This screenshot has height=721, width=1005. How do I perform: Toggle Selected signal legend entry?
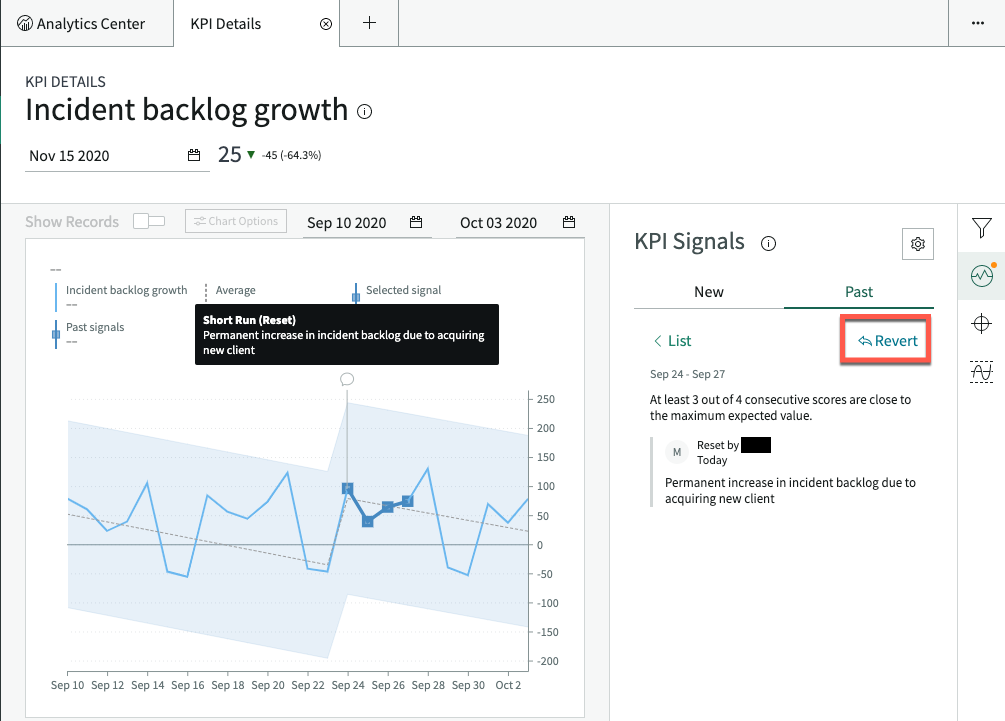[x=397, y=290]
